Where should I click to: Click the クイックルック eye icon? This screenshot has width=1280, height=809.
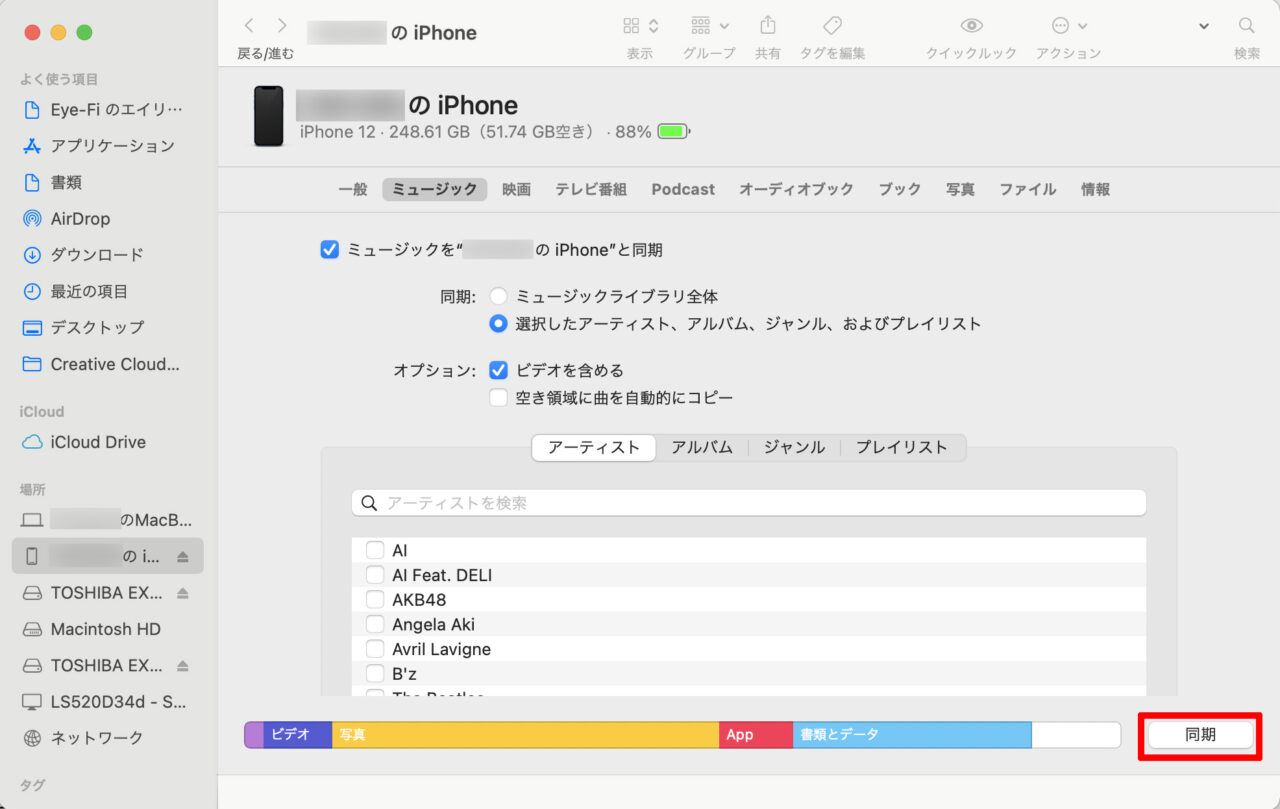coord(971,26)
